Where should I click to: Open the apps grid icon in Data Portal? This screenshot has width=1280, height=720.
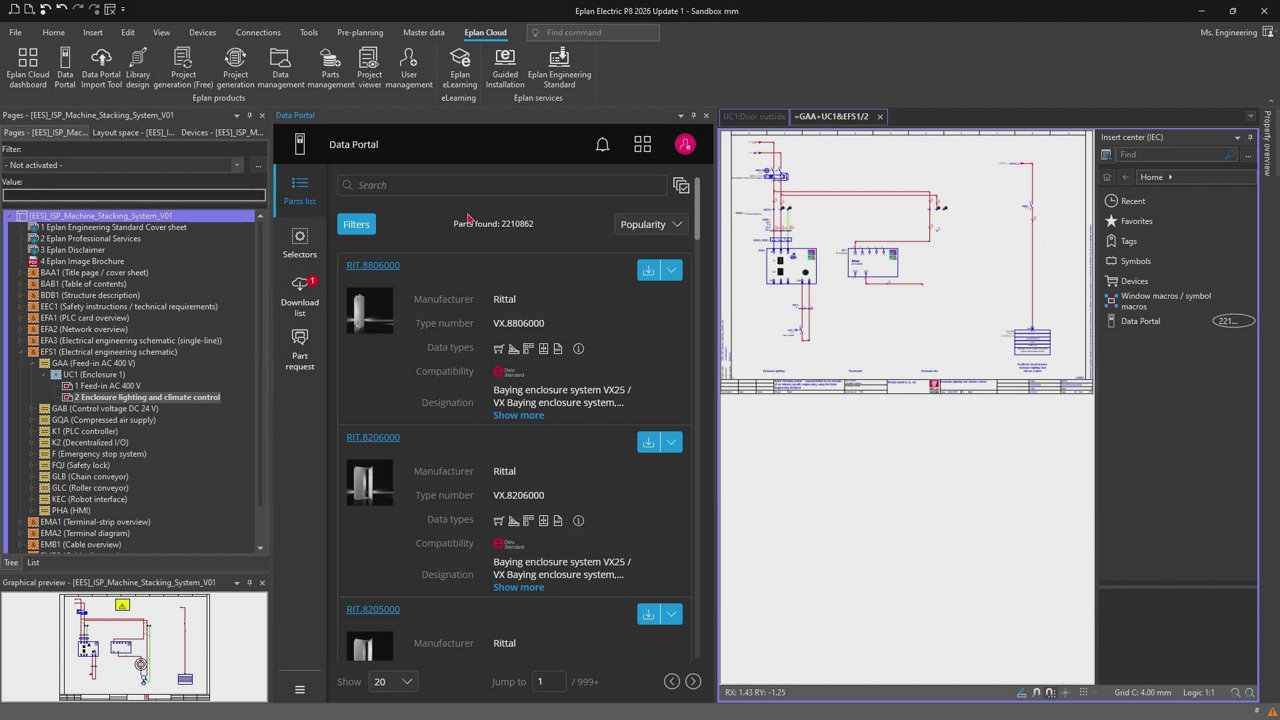tap(642, 145)
